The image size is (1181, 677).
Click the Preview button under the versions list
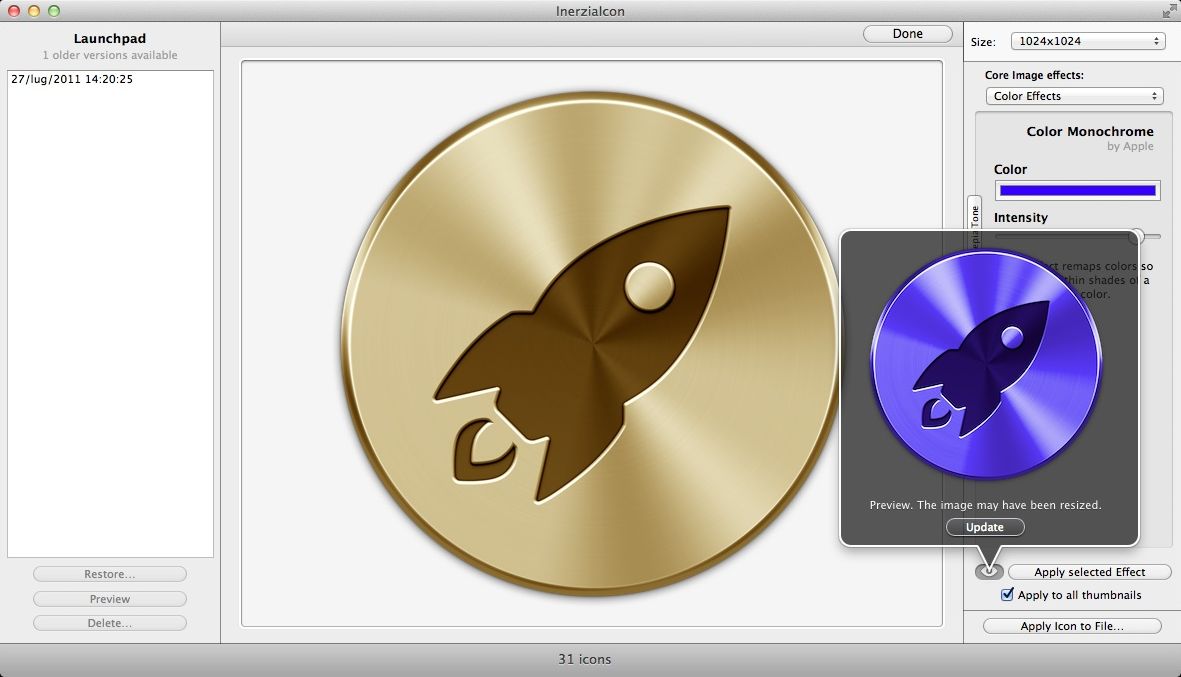[110, 599]
